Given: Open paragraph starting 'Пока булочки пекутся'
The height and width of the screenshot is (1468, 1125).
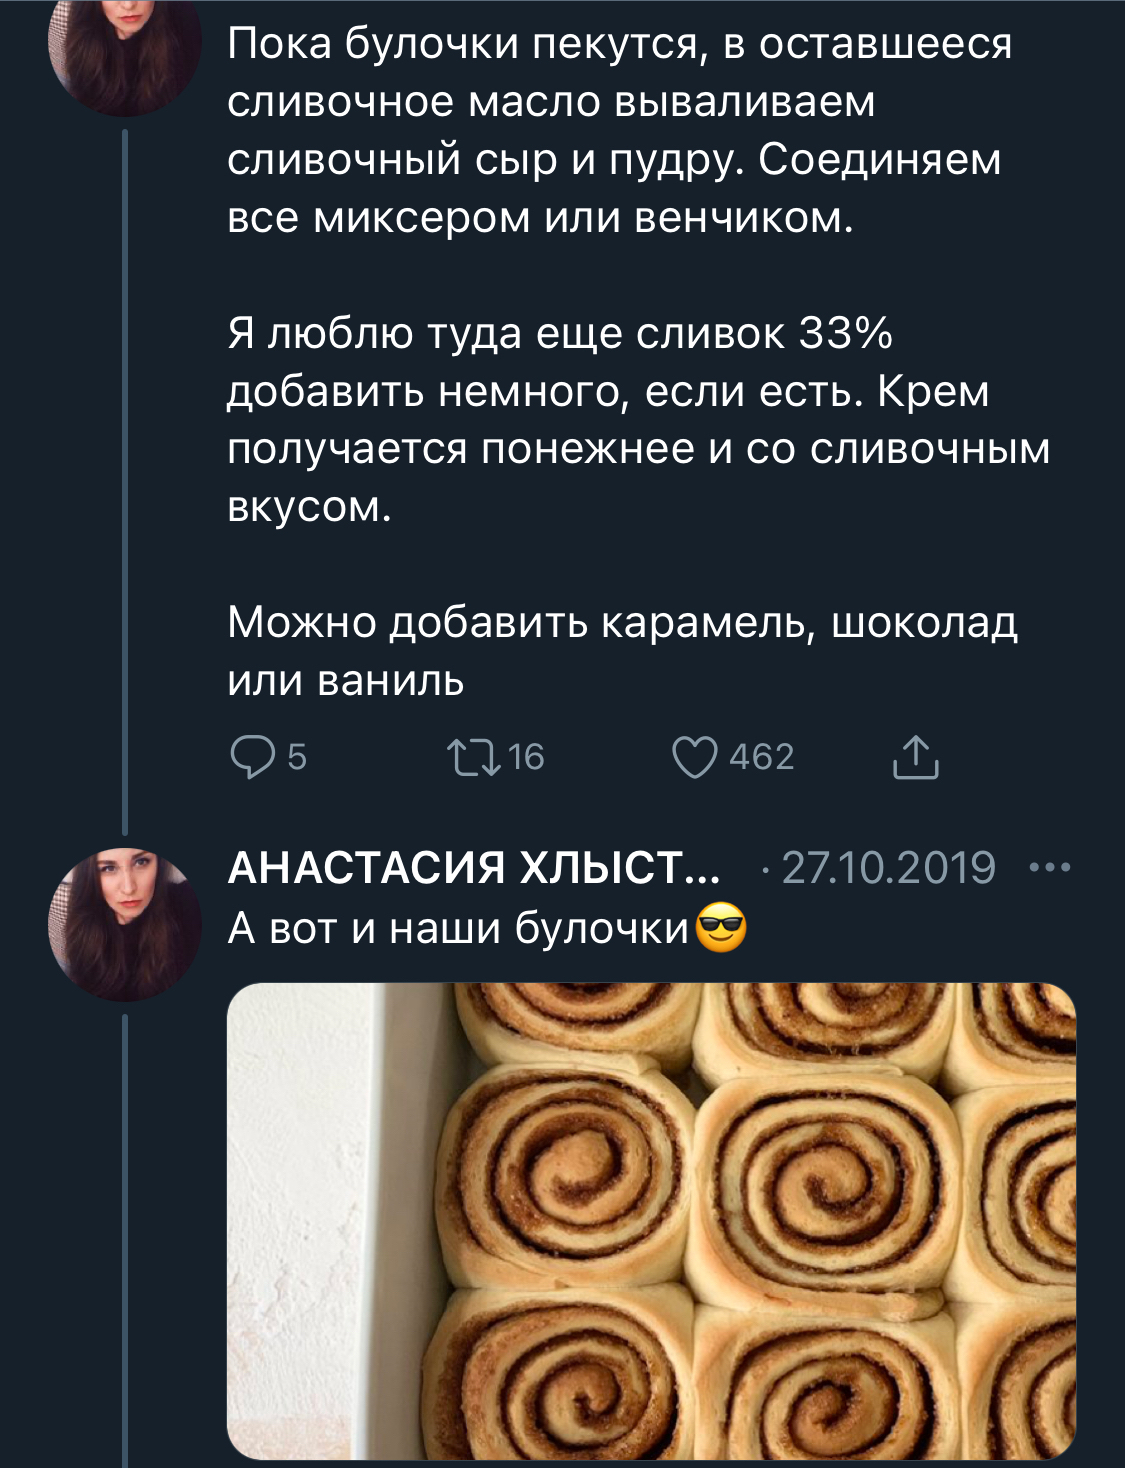Looking at the screenshot, I should pos(618,130).
